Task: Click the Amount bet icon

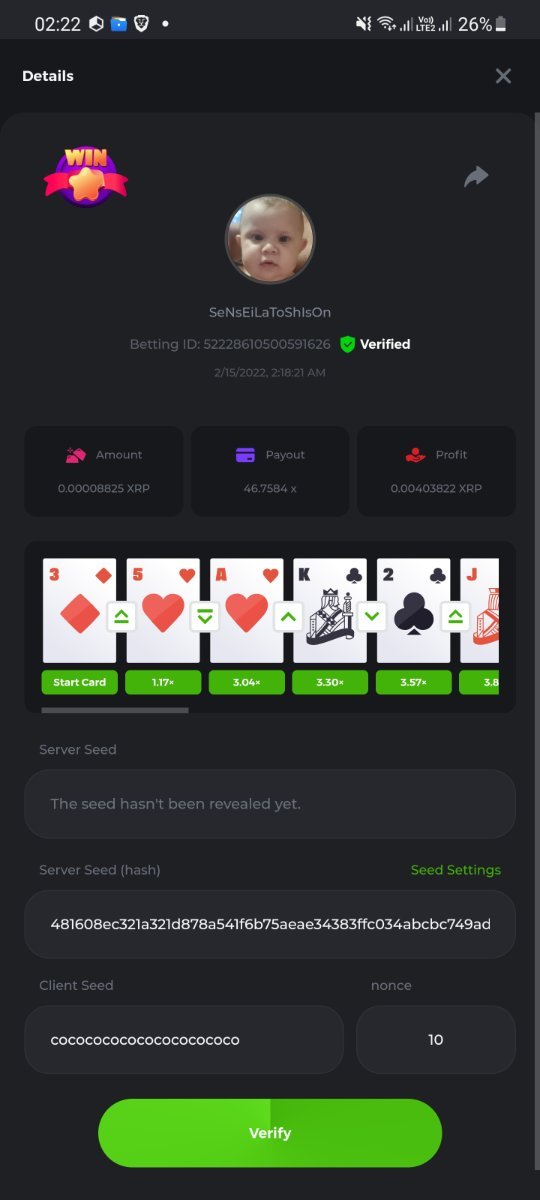Action: pos(76,455)
